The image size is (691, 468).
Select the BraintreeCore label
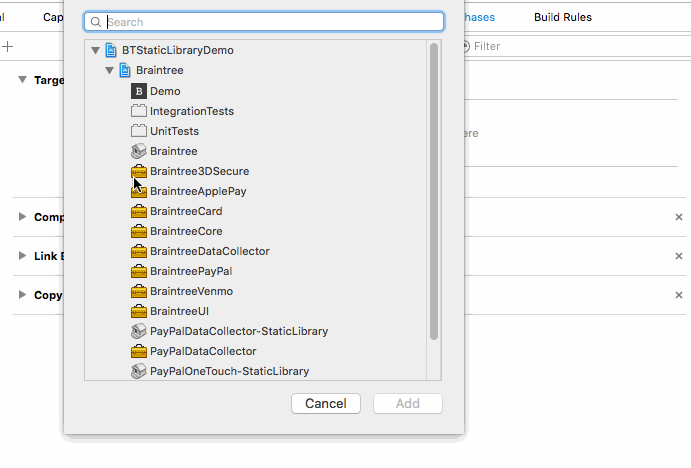point(186,231)
